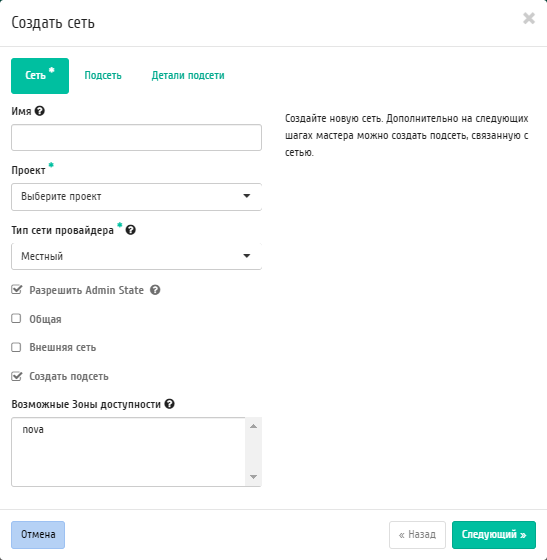This screenshot has height=560, width=547.
Task: Enable the Внешняя сеть checkbox
Action: (16, 347)
